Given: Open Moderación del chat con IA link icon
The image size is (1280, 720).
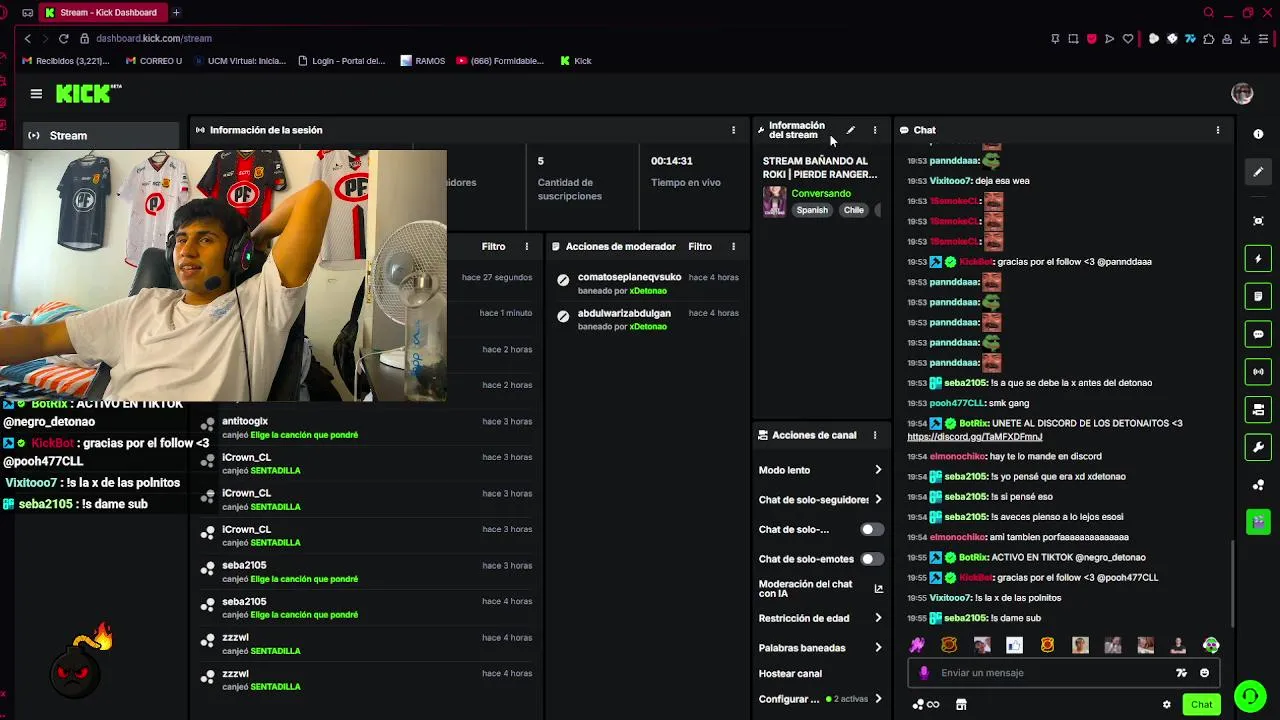Looking at the screenshot, I should coord(878,589).
